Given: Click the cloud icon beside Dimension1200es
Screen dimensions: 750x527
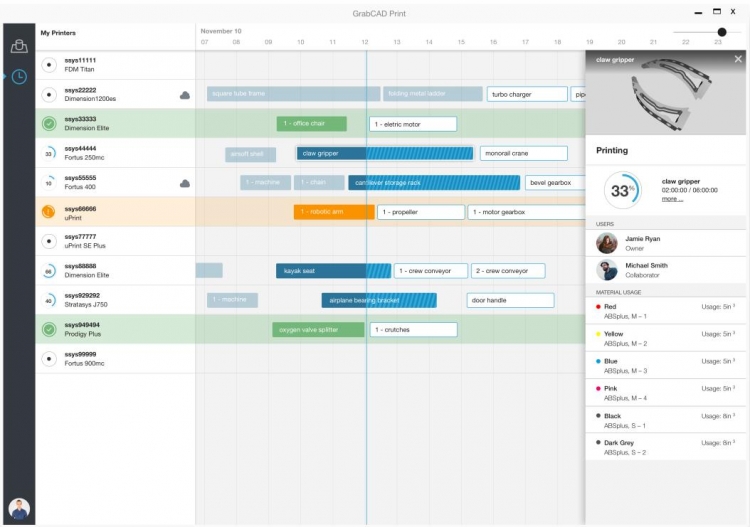Looking at the screenshot, I should (x=185, y=95).
